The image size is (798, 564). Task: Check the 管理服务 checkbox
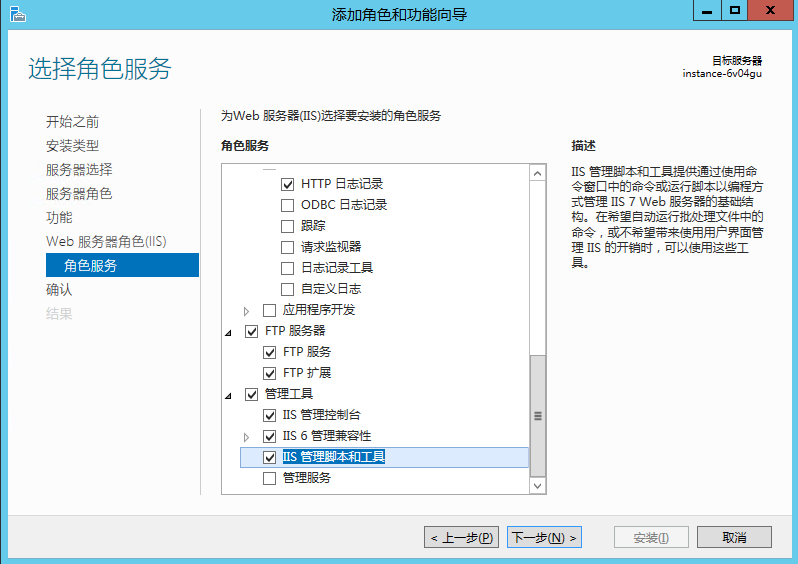point(269,478)
